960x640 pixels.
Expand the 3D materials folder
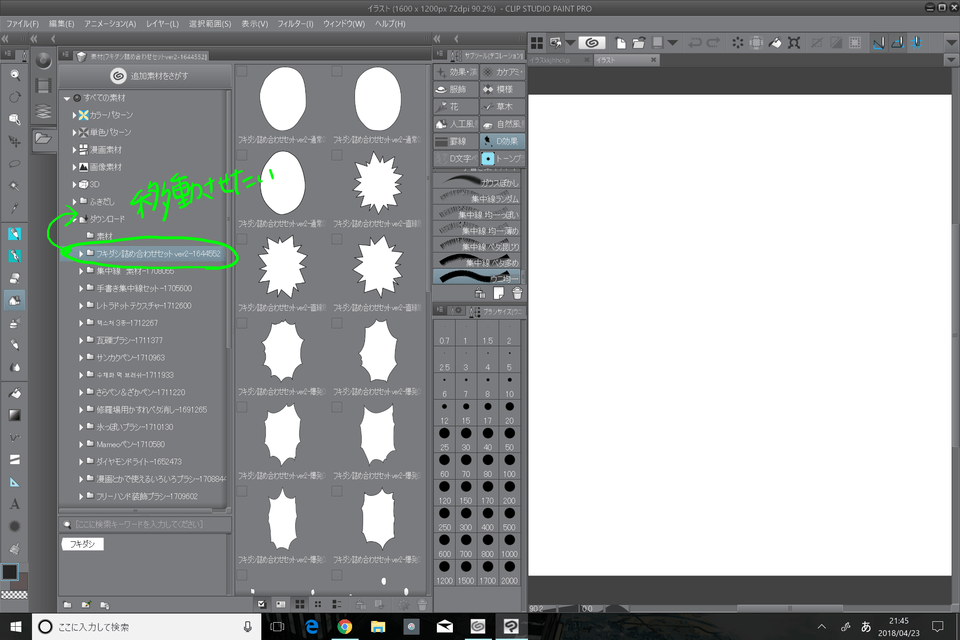pos(74,184)
